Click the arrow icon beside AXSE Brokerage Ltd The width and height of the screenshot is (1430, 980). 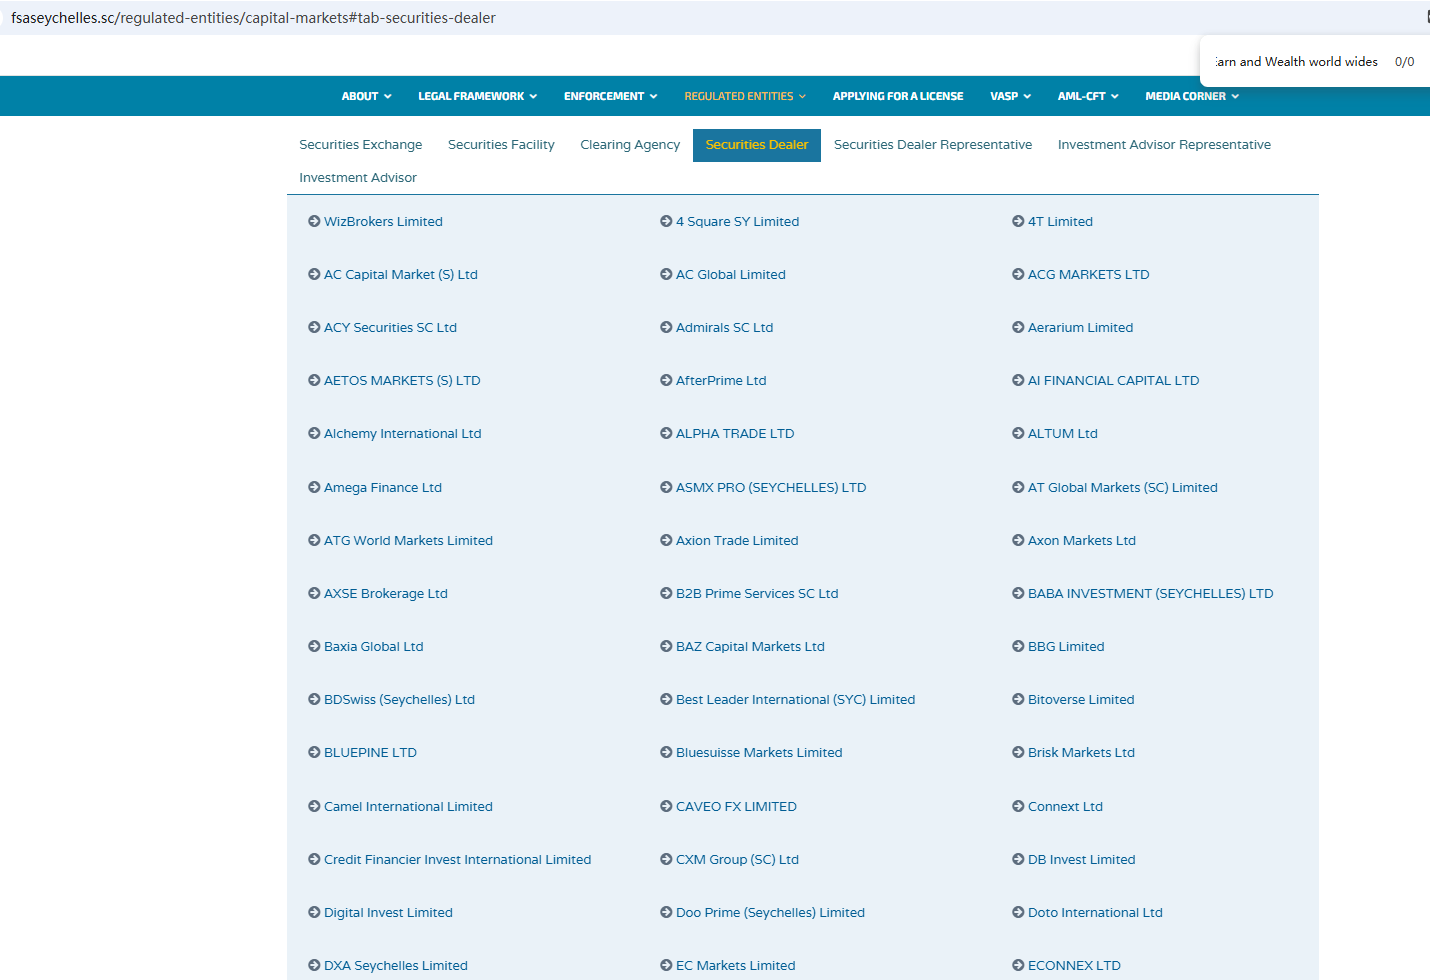(314, 593)
